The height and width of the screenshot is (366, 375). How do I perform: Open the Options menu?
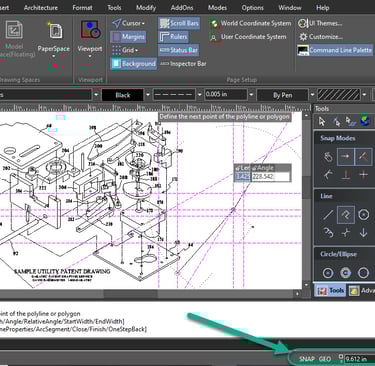coord(253,7)
